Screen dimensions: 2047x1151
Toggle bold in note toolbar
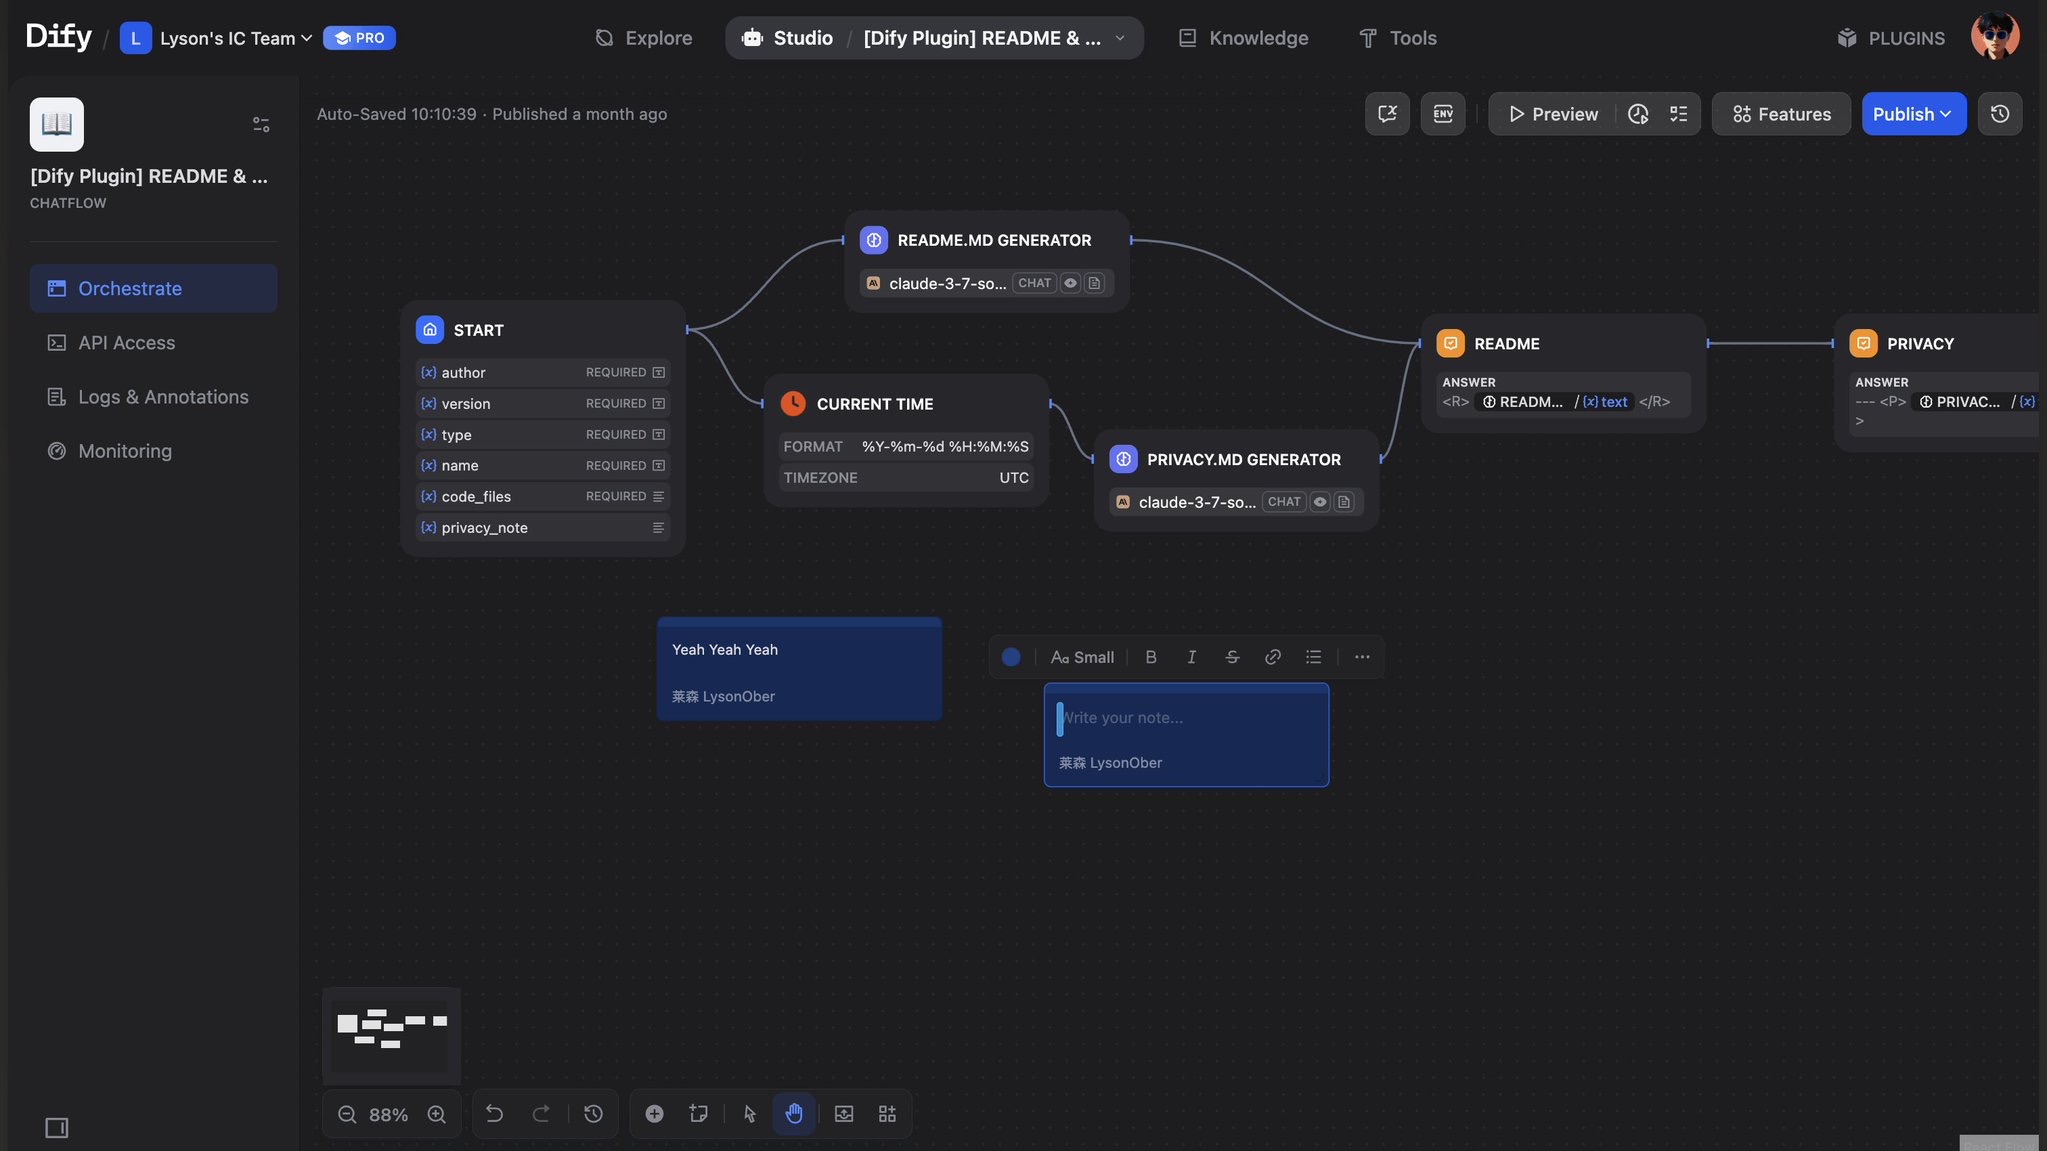coord(1151,657)
